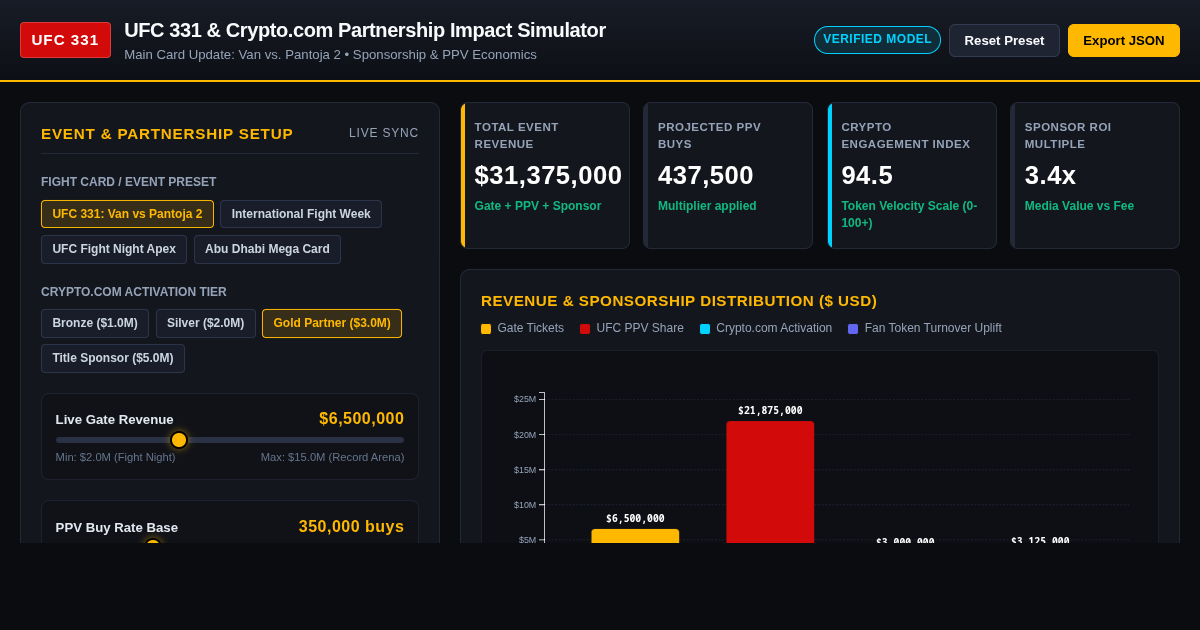Click the 'Min: $2.0M (Fight Night)' text
This screenshot has width=1200, height=630.
[116, 457]
